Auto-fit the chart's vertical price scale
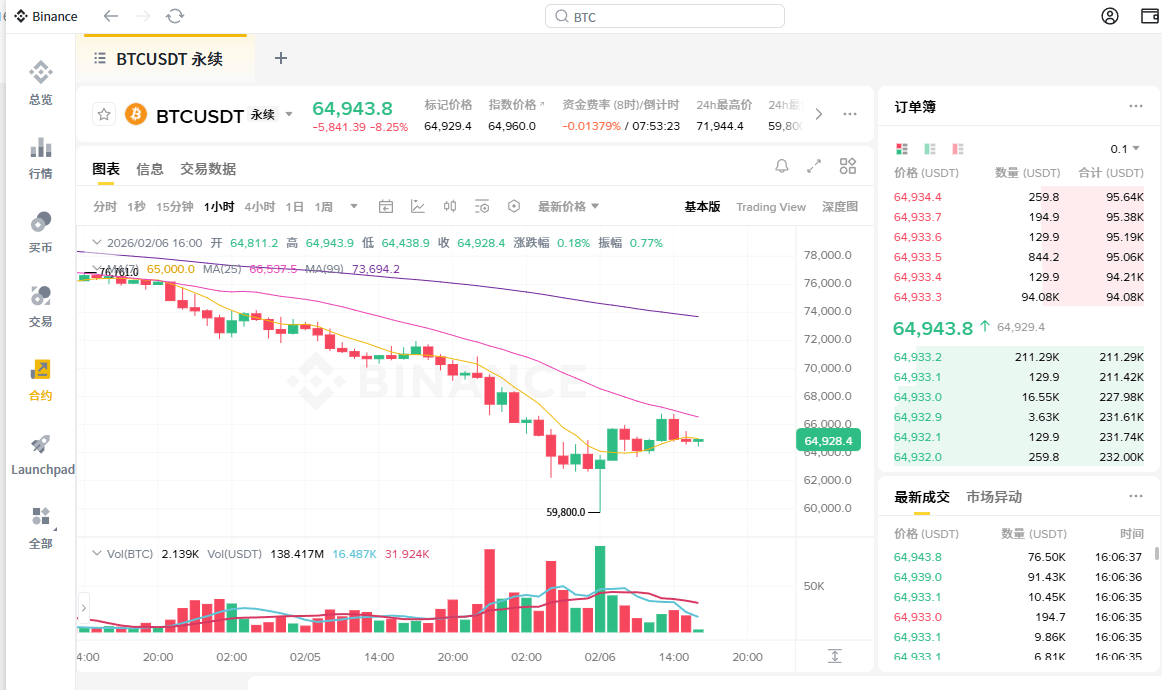The width and height of the screenshot is (1162, 690). (x=834, y=656)
